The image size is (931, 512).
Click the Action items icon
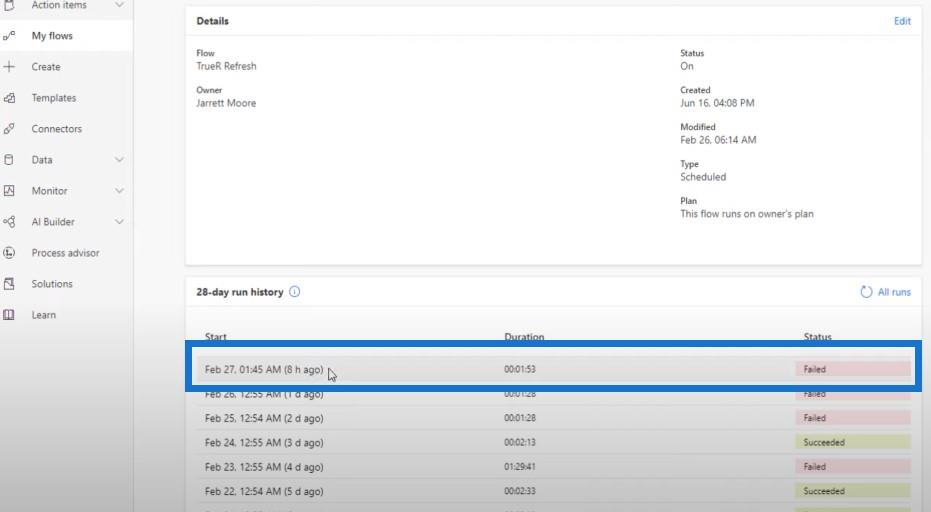pos(9,5)
